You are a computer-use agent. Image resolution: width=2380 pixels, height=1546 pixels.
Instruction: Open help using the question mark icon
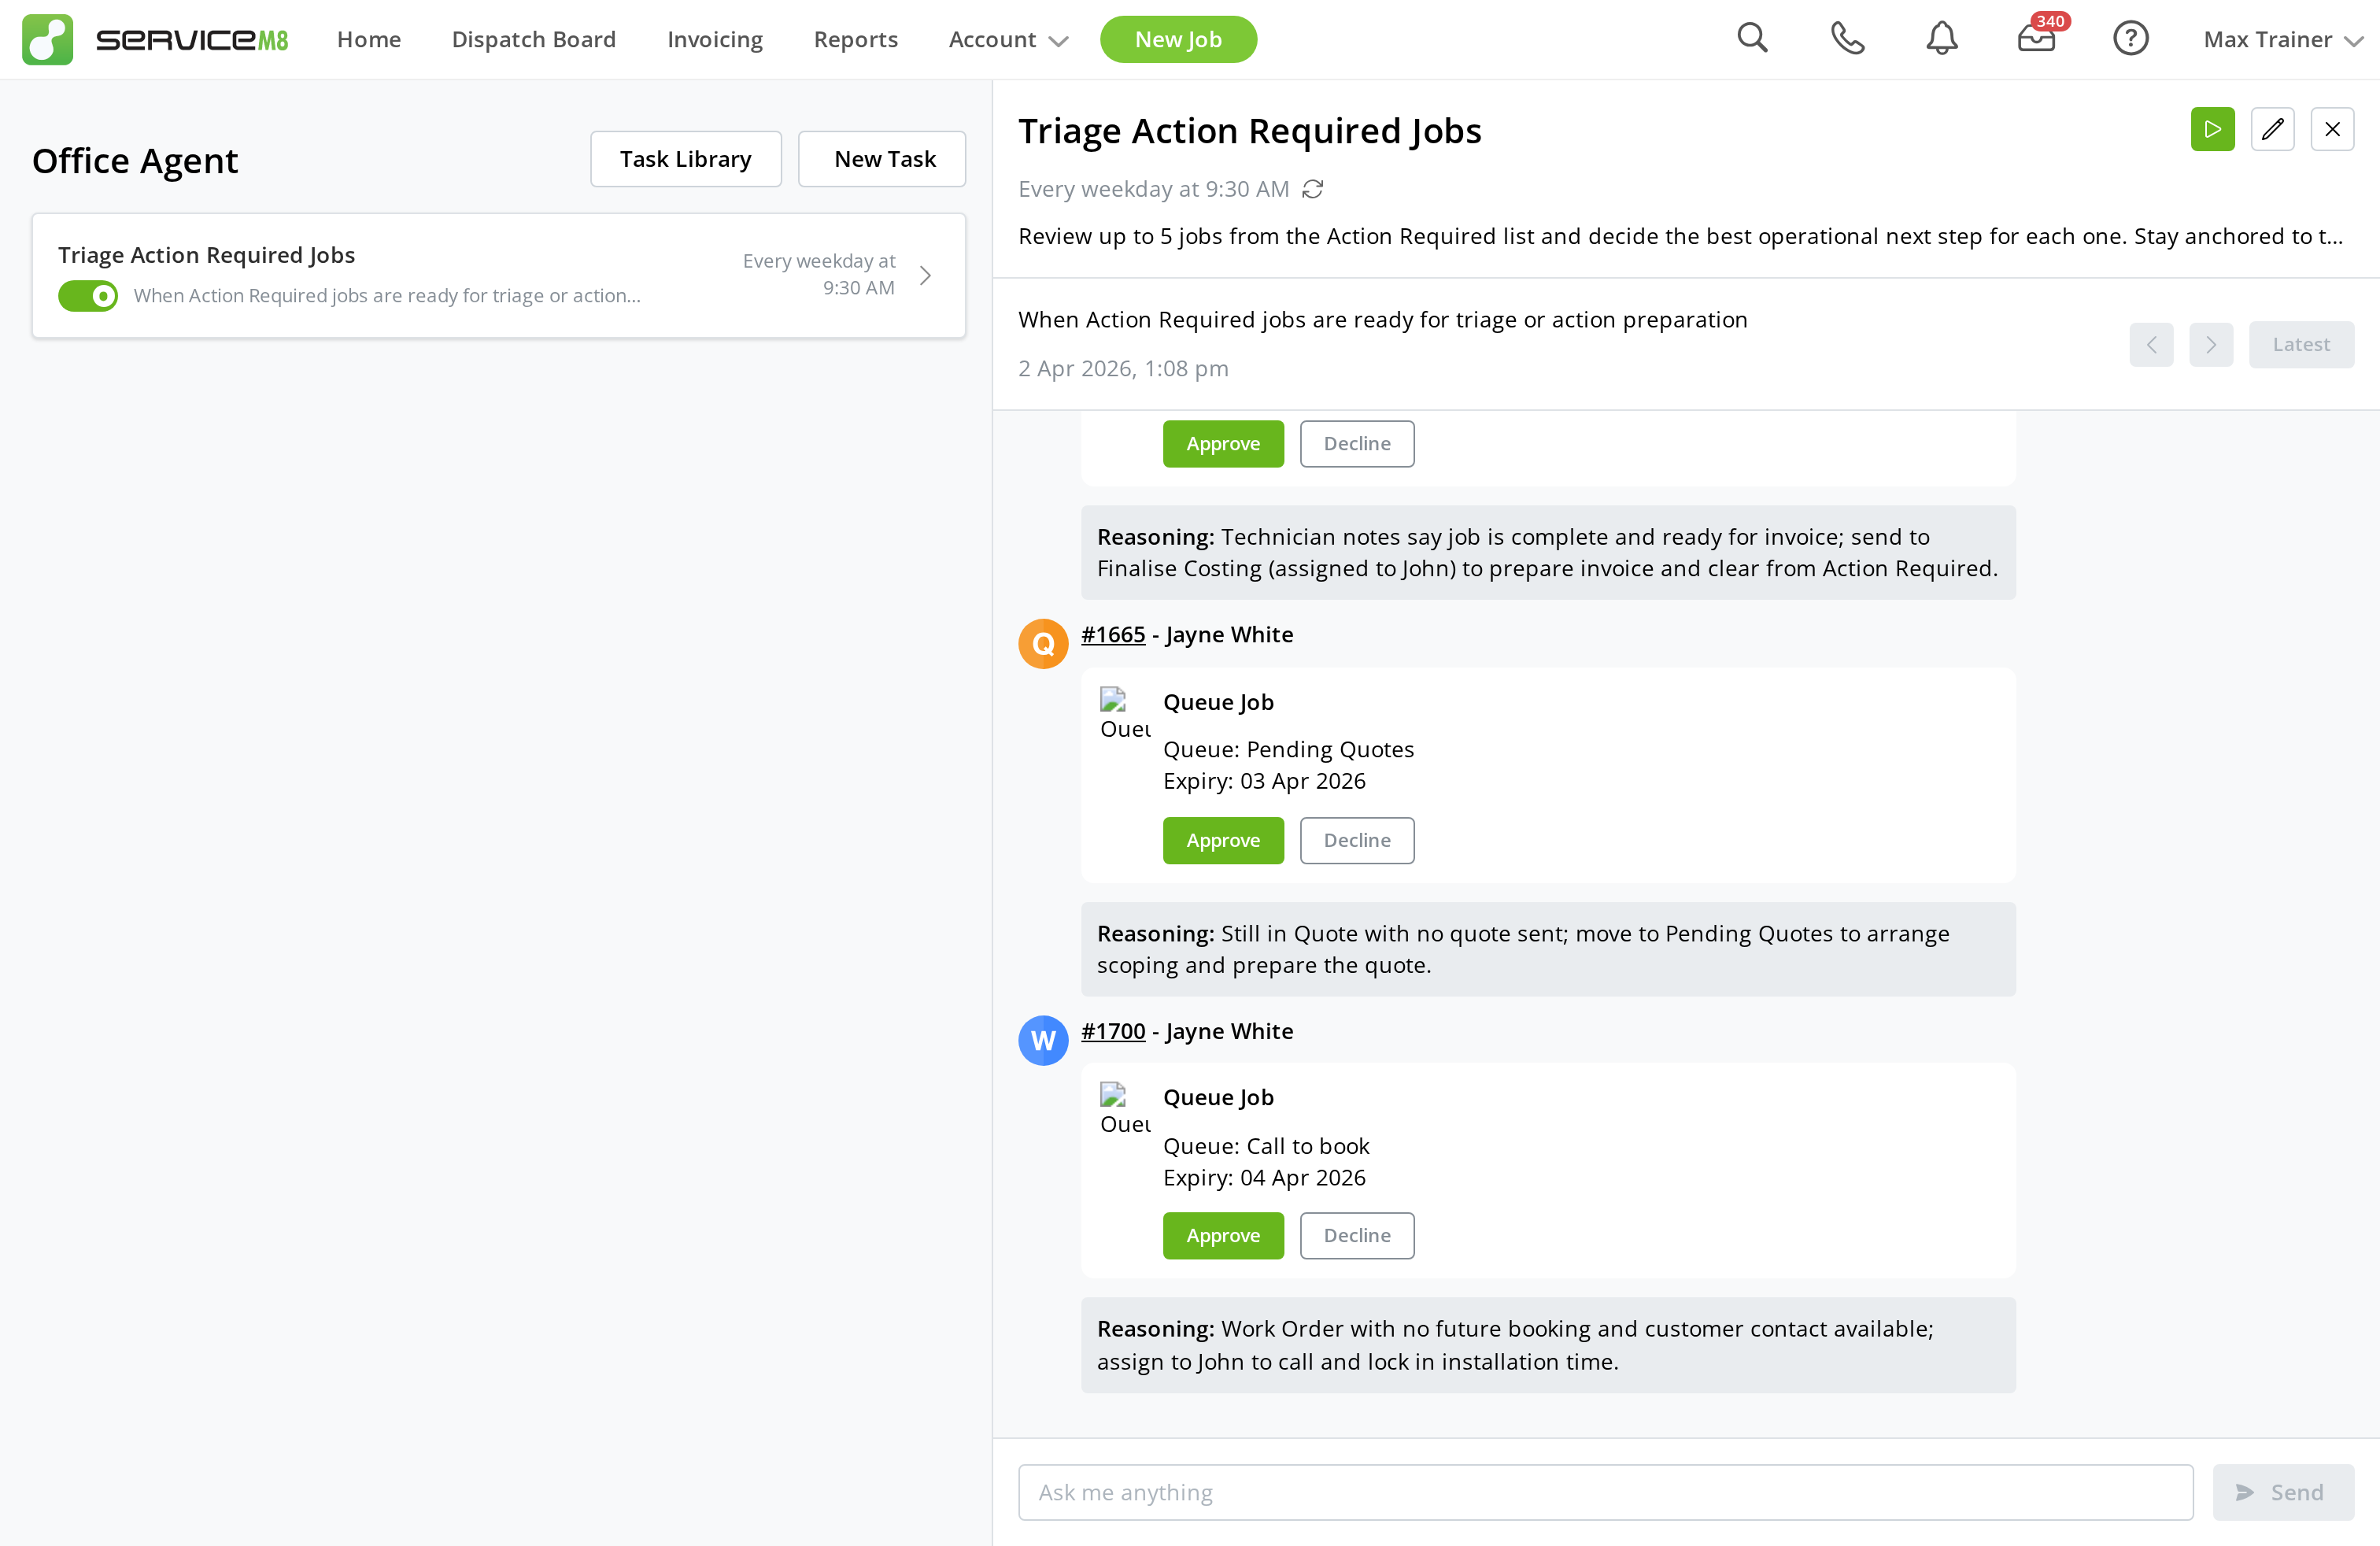(2130, 38)
